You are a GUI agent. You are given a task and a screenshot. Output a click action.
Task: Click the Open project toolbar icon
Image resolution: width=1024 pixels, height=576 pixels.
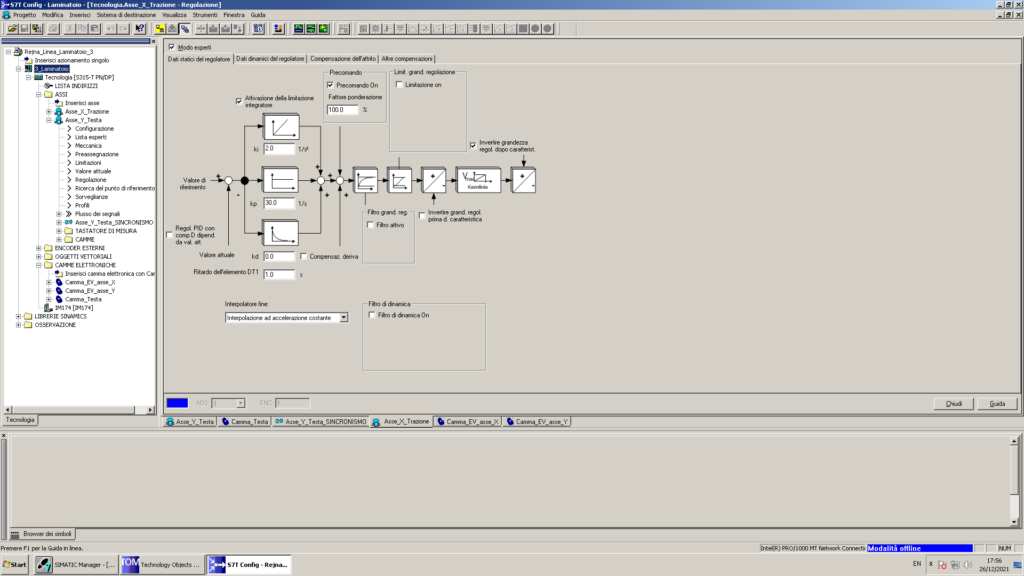(x=12, y=29)
